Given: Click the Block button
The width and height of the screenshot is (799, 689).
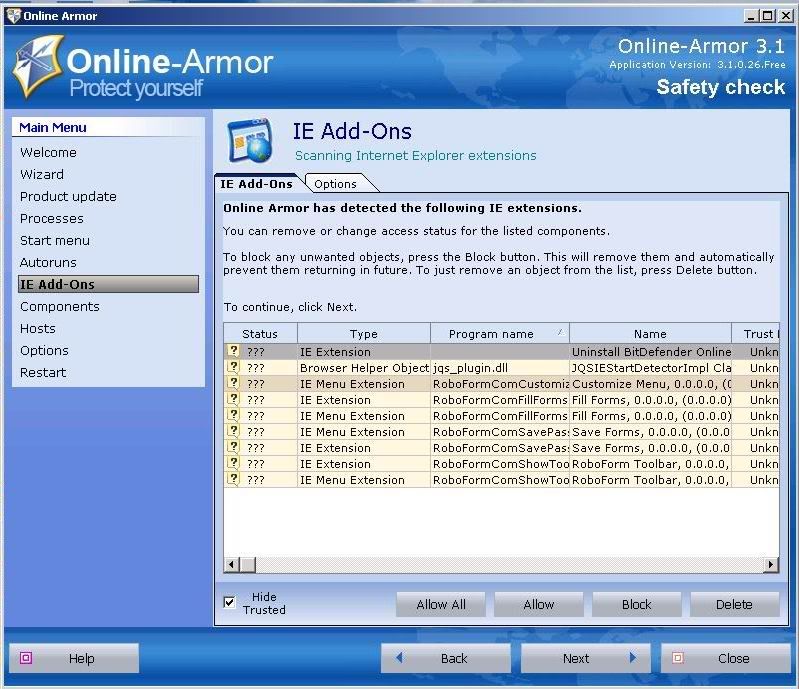Looking at the screenshot, I should [636, 604].
